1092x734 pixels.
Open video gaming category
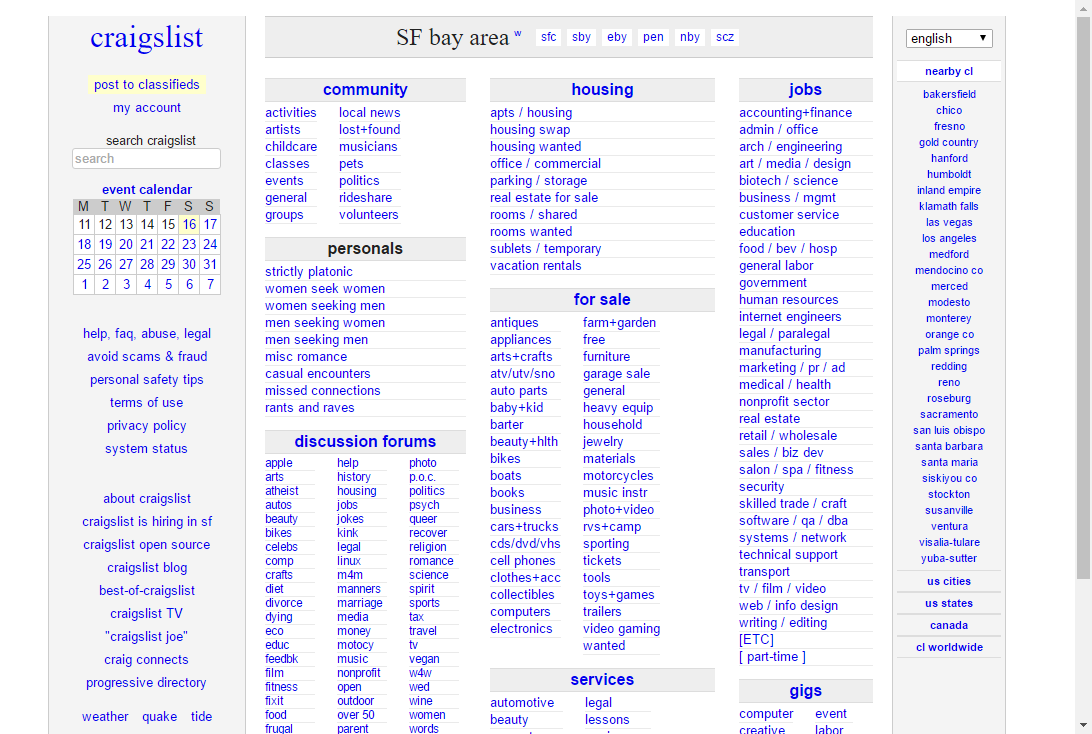point(621,629)
